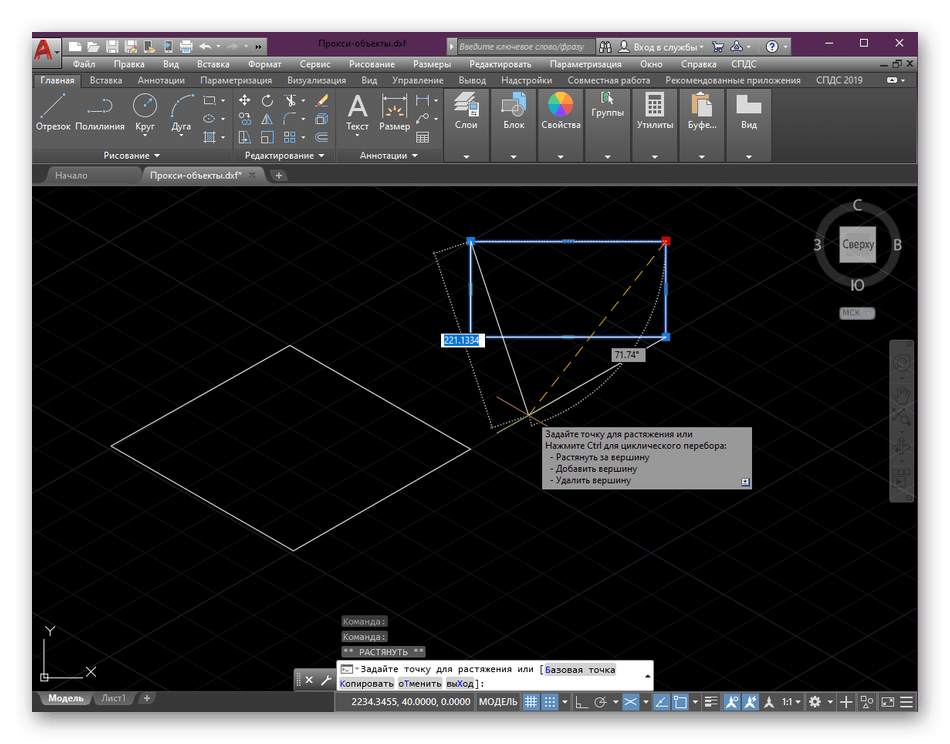
Task: Click the Копировать command option
Action: 367,684
